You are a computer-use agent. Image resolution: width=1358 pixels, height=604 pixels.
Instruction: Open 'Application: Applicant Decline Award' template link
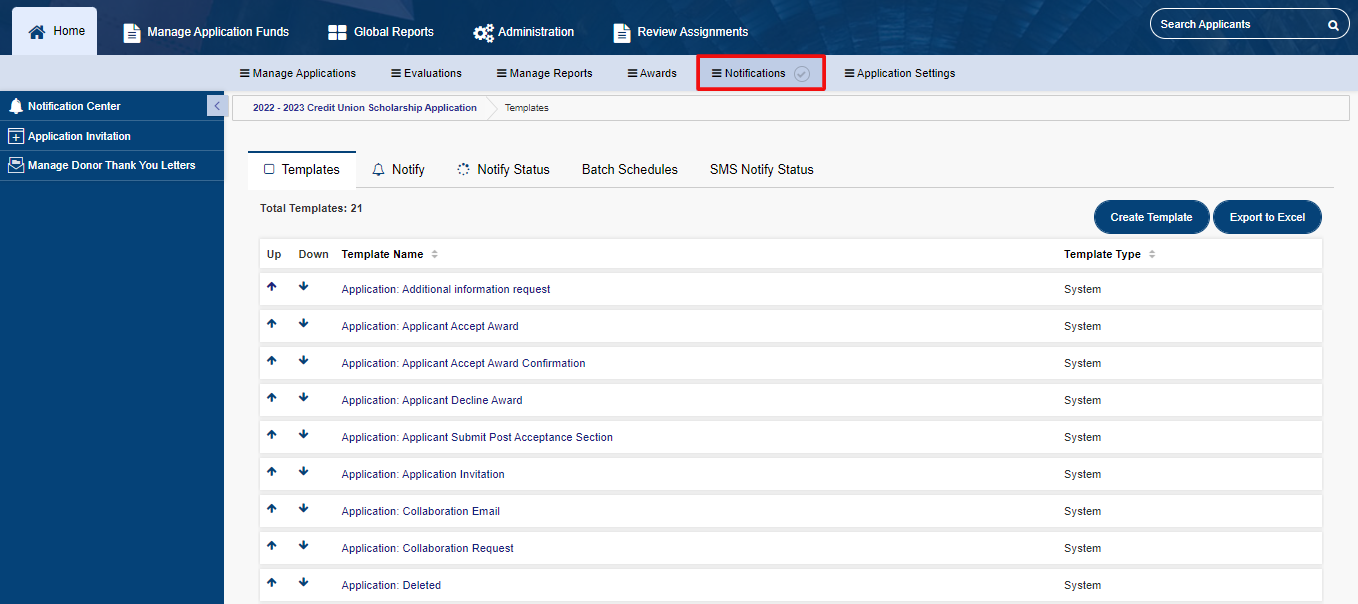[x=432, y=400]
